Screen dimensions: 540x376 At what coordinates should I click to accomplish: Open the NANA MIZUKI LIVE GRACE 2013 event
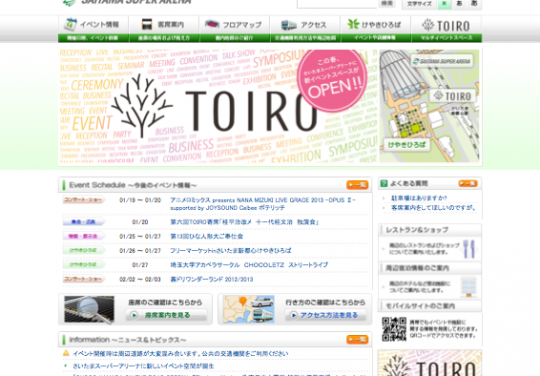263,204
